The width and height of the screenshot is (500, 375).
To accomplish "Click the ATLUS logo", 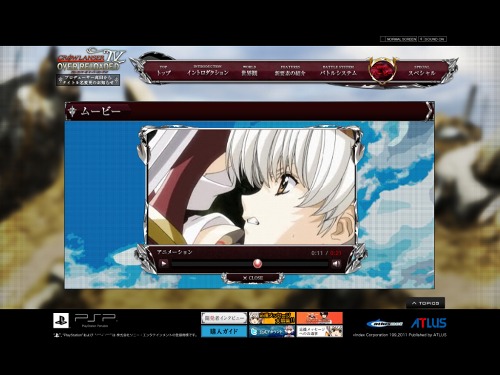I will (x=429, y=323).
